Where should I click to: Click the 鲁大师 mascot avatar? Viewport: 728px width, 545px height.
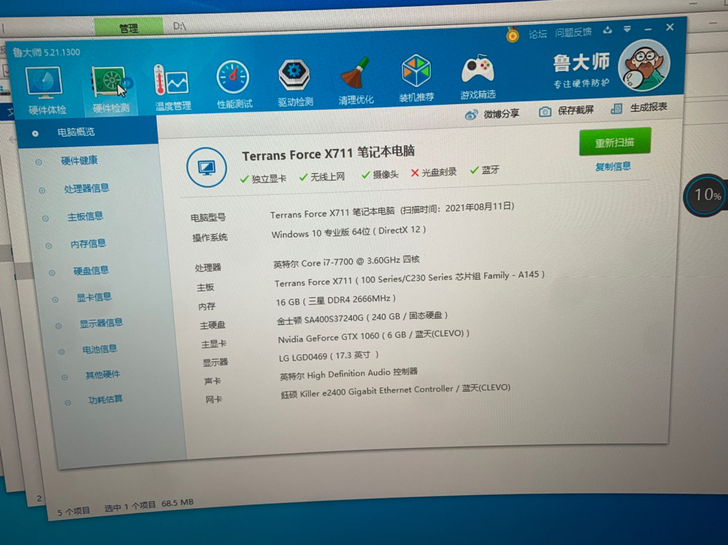tap(644, 65)
